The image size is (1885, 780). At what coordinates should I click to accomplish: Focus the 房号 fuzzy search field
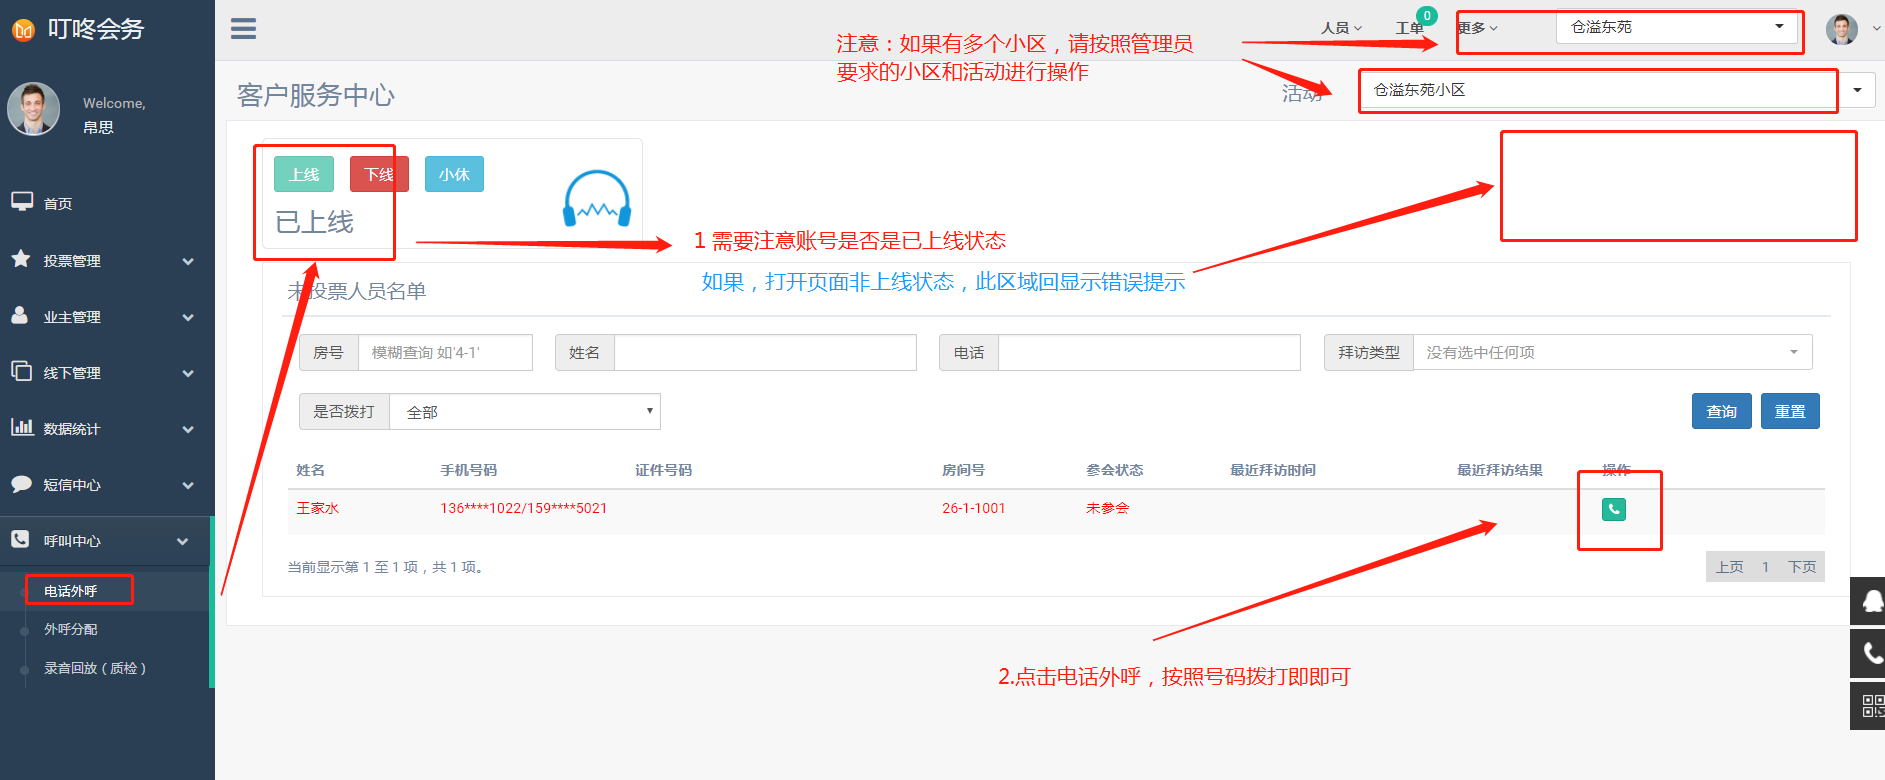445,352
